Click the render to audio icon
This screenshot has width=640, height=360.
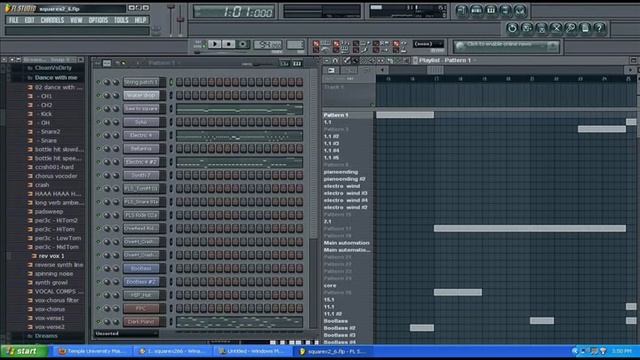click(541, 28)
